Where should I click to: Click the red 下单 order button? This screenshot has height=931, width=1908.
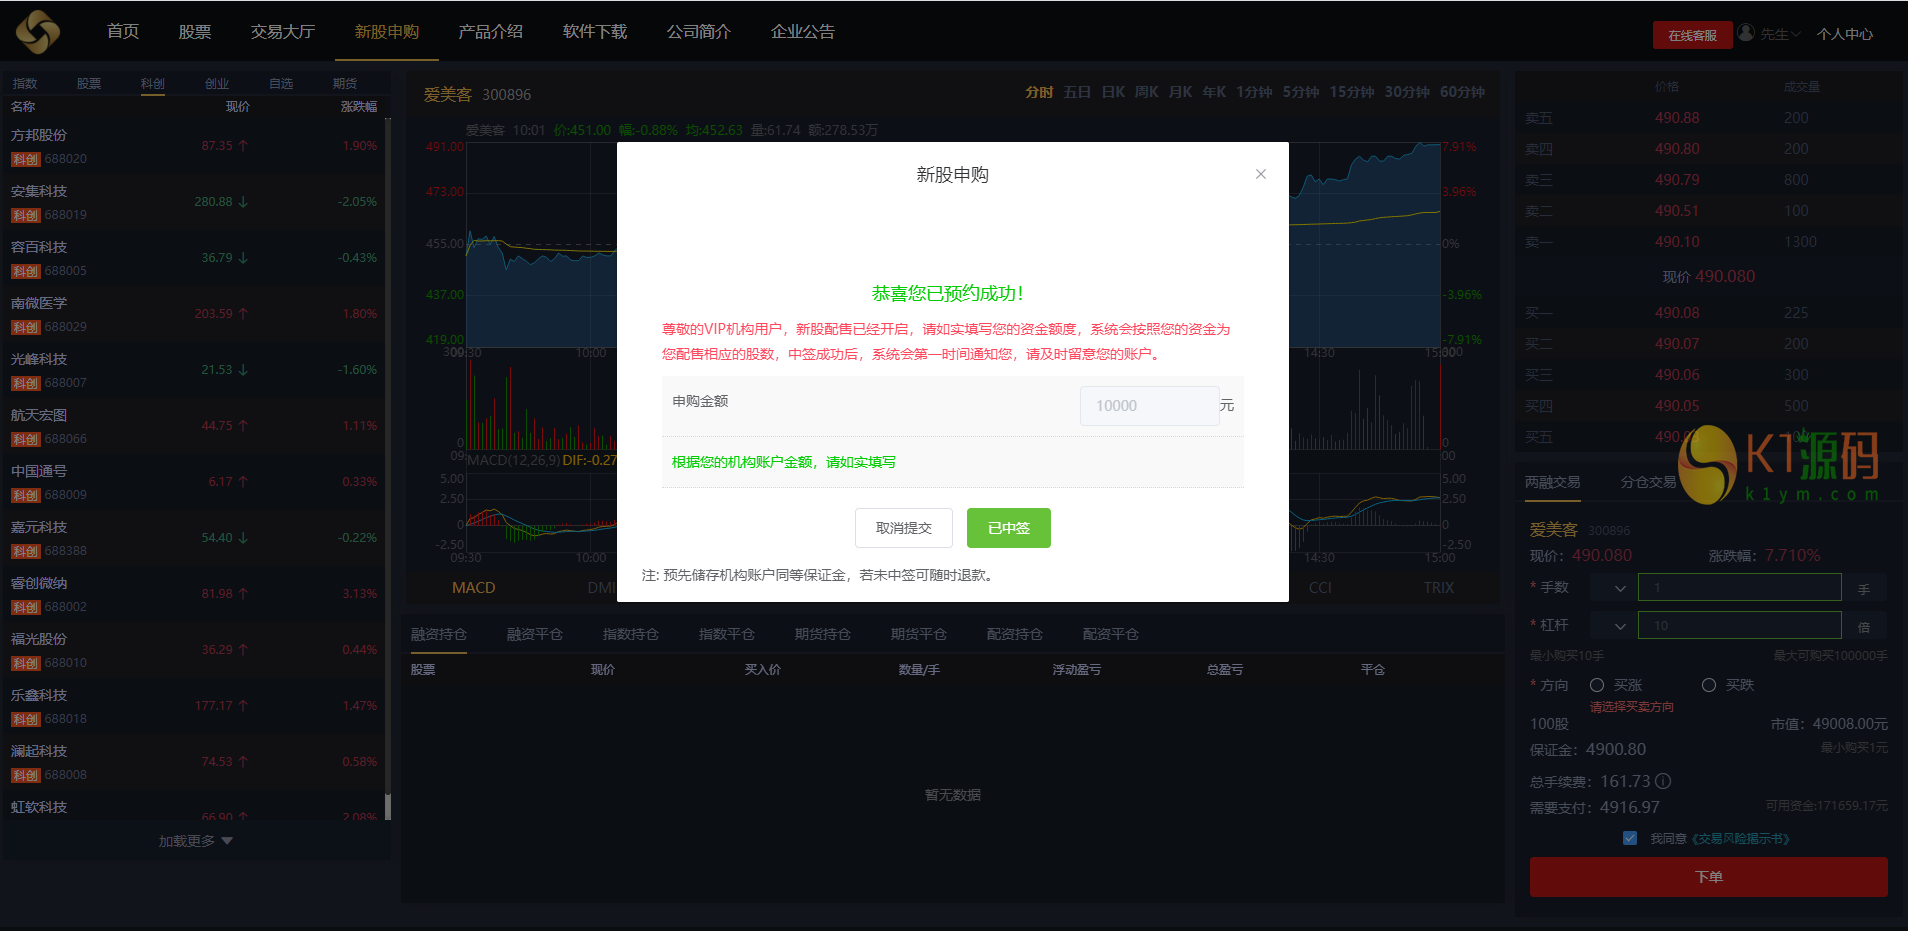1709,877
